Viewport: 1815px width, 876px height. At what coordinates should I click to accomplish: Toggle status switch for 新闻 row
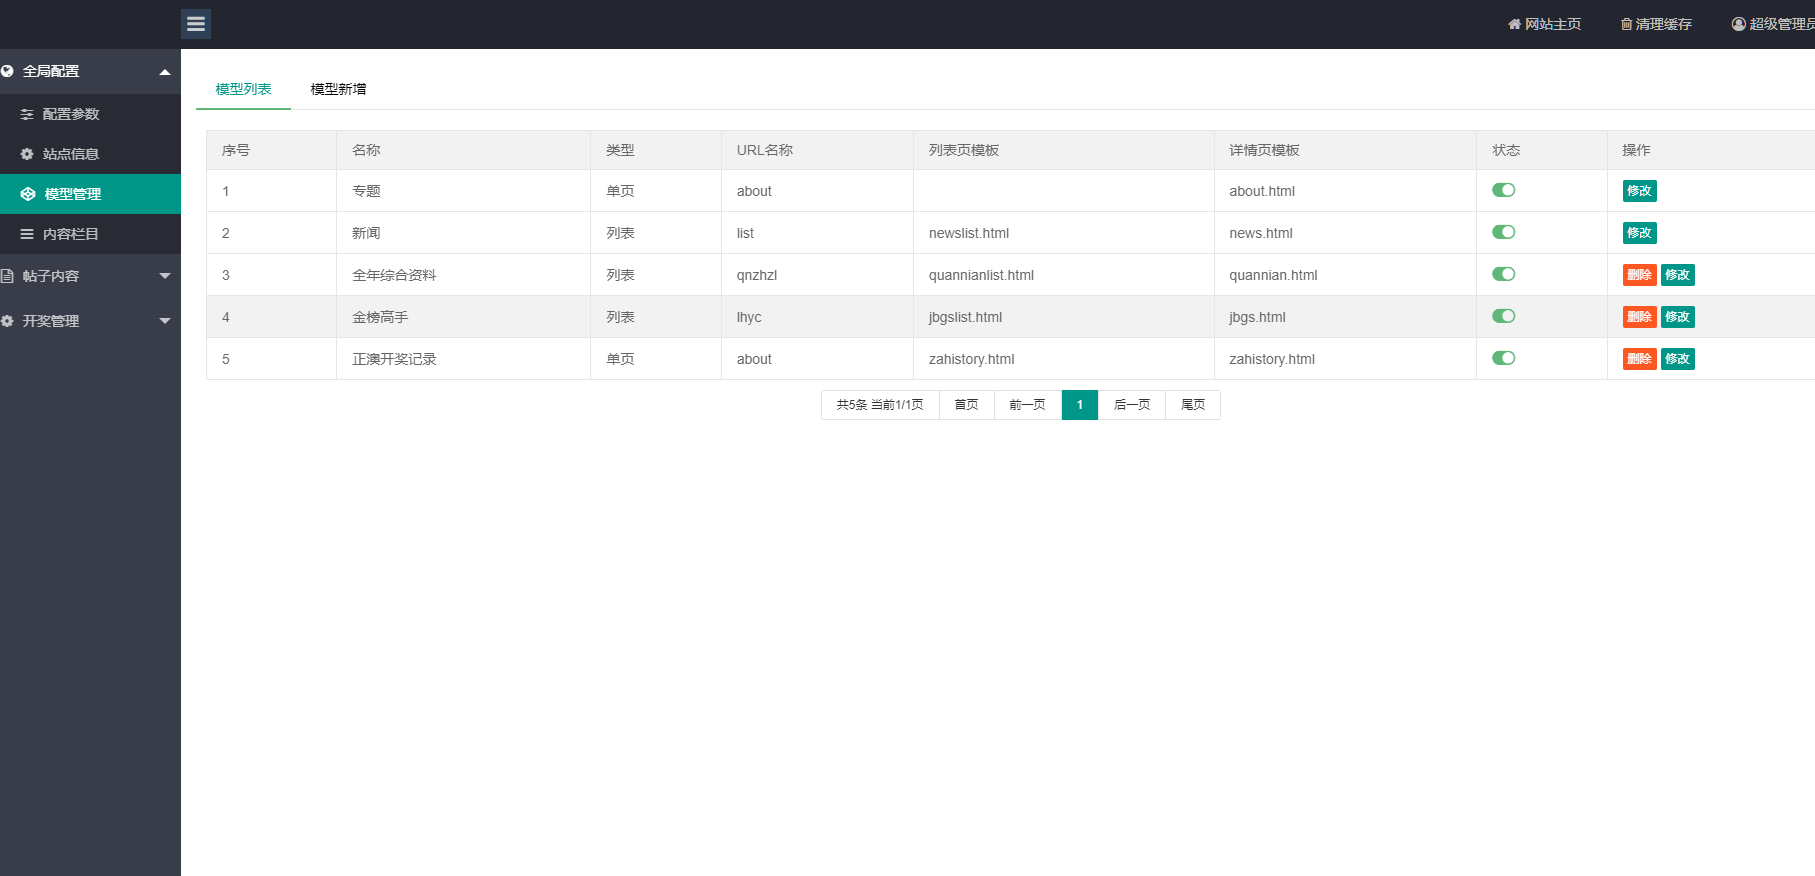[1504, 232]
